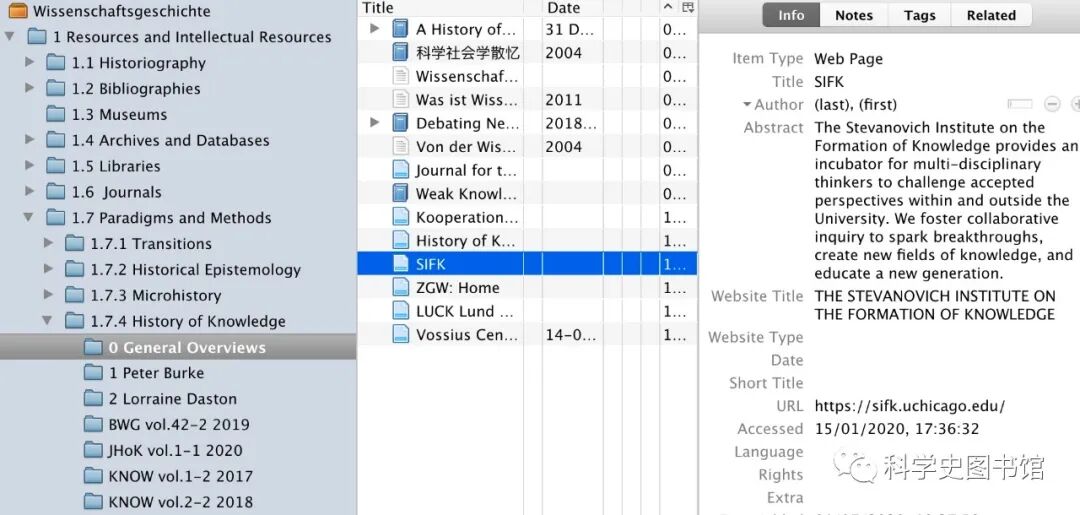Screen dimensions: 1080x515
Task: Expand the 1.7.2 Historical Epistemology collection
Action: click(48, 269)
